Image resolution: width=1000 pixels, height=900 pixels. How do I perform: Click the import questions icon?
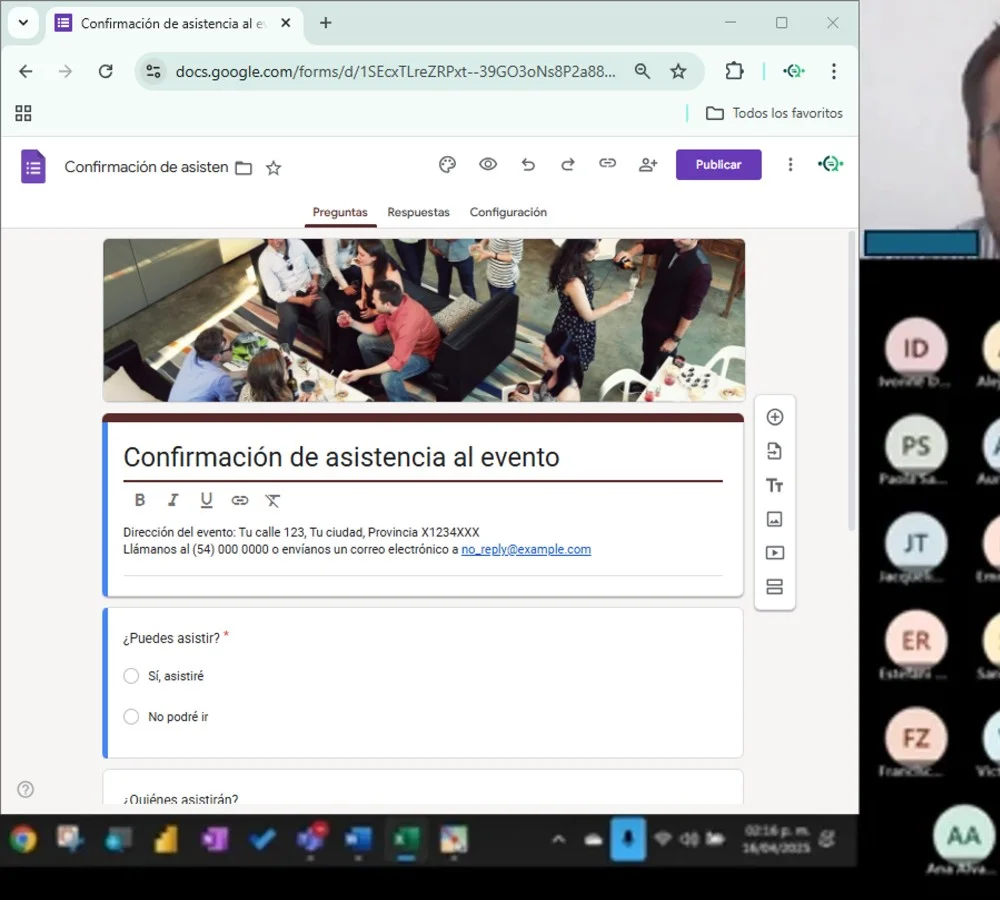[x=774, y=452]
